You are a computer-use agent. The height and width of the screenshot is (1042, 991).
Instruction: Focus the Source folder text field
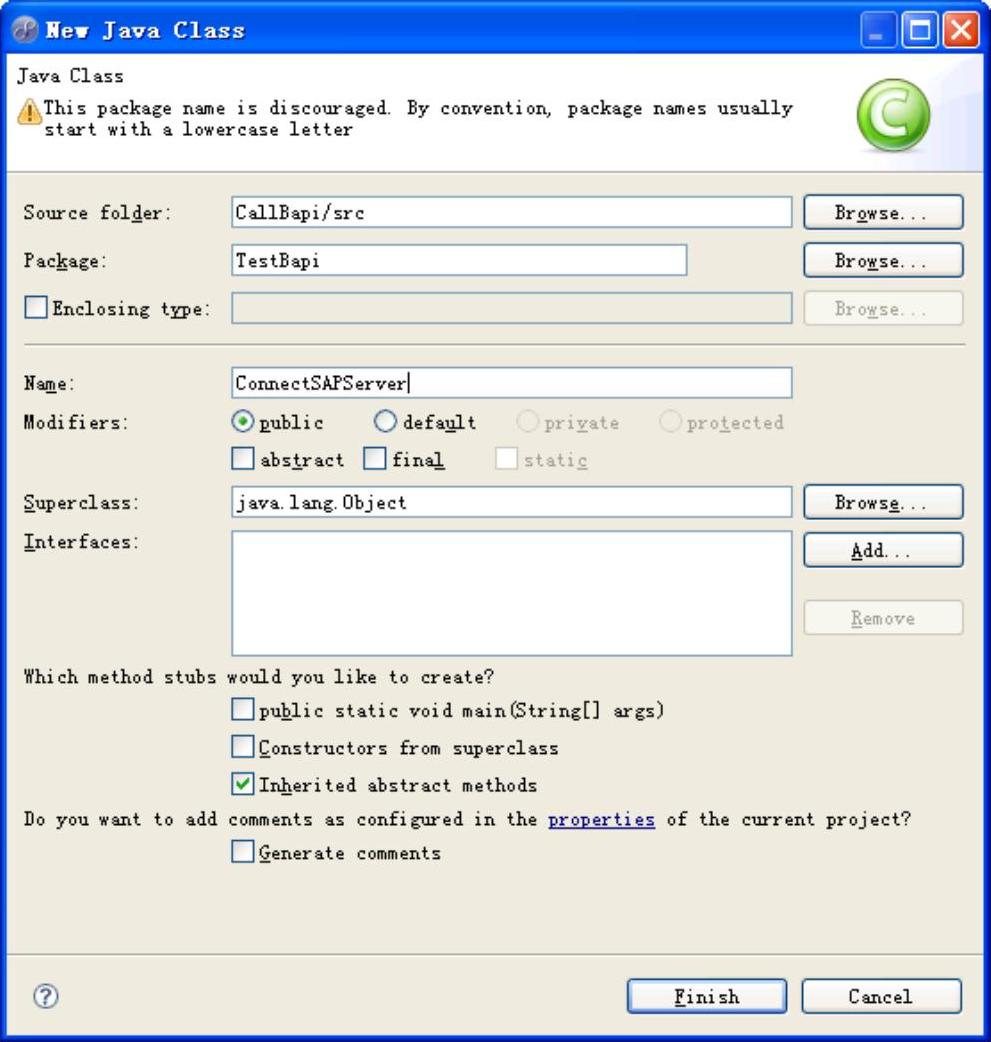coord(512,212)
